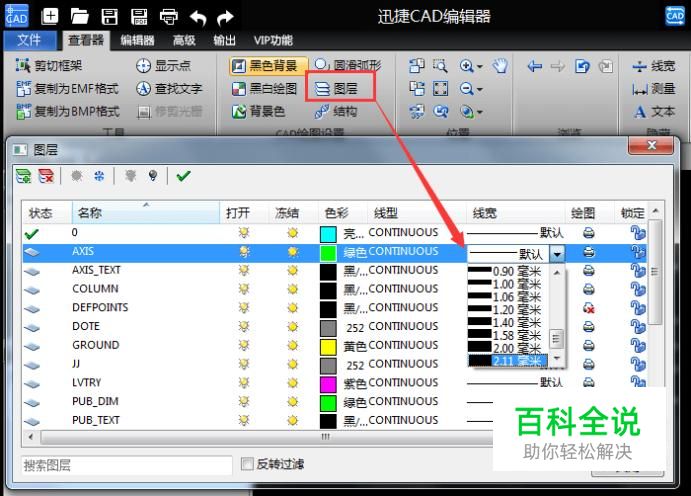691x496 pixels.
Task: Toggle freeze on the COLUMN layer
Action: click(292, 289)
